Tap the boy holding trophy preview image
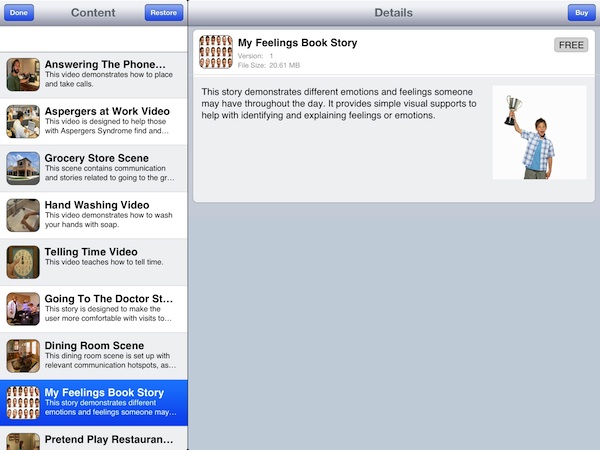600x450 pixels. 539,132
